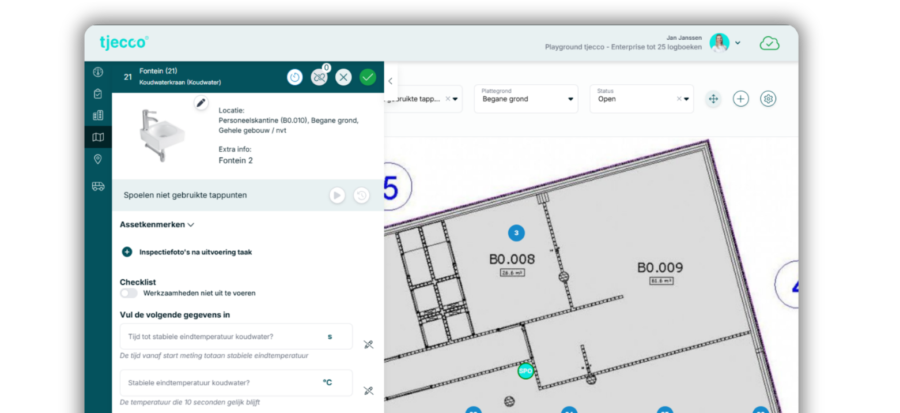Start the Spoelen niet gebruikte tappunten task

[x=337, y=196]
